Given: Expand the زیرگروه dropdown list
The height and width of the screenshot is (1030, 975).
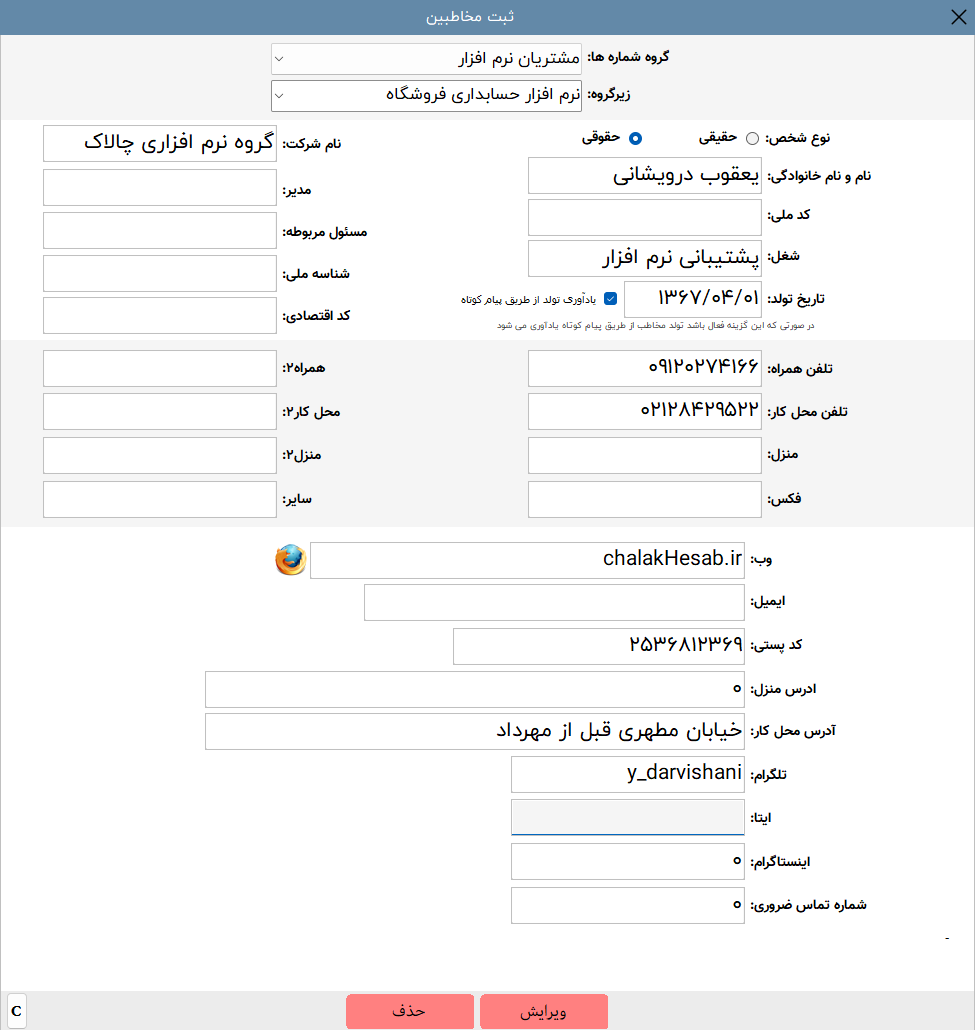Looking at the screenshot, I should click(x=426, y=96).
